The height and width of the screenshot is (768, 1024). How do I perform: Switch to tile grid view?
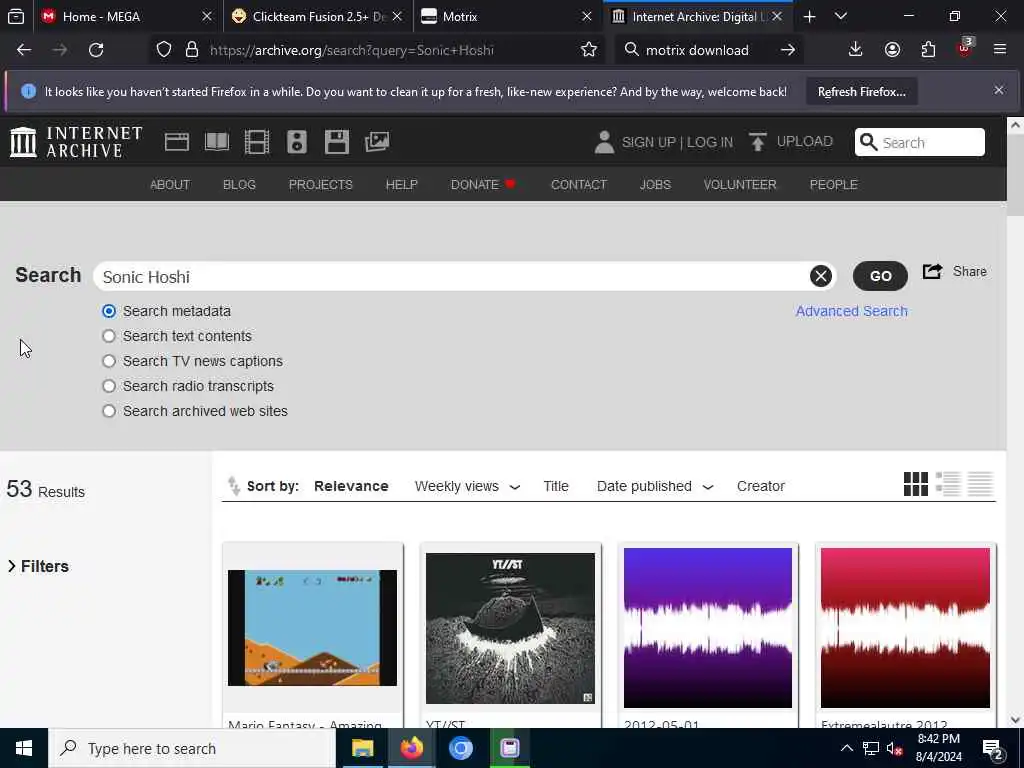tap(916, 484)
